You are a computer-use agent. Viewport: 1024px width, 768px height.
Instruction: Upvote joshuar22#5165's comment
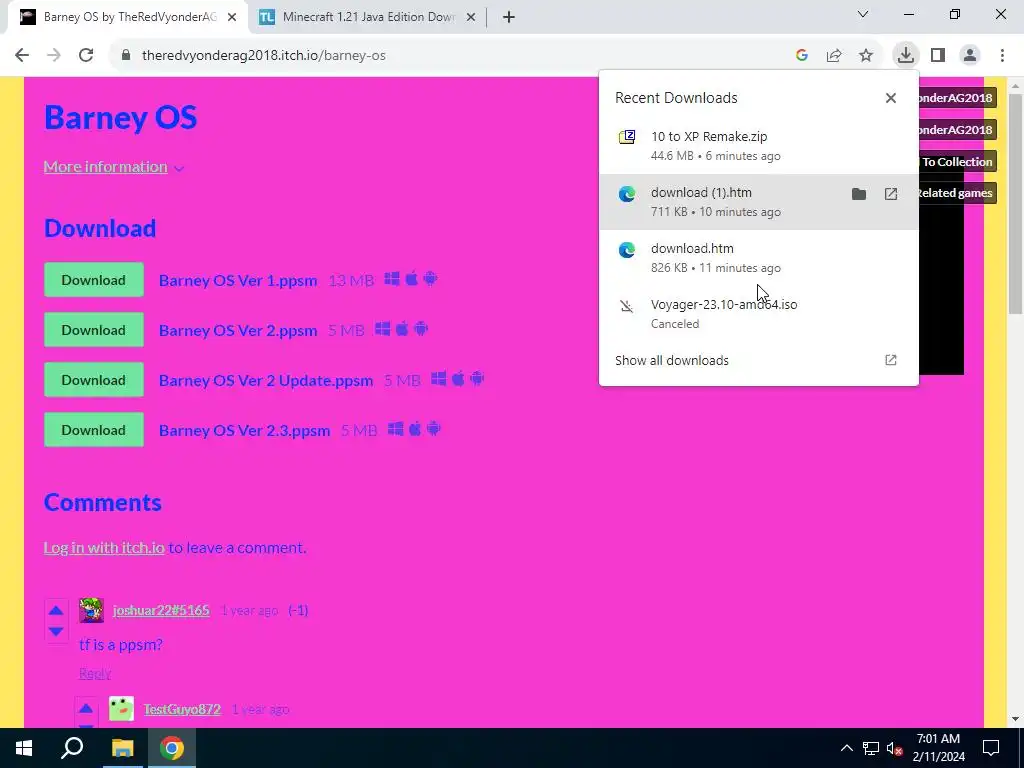click(56, 611)
